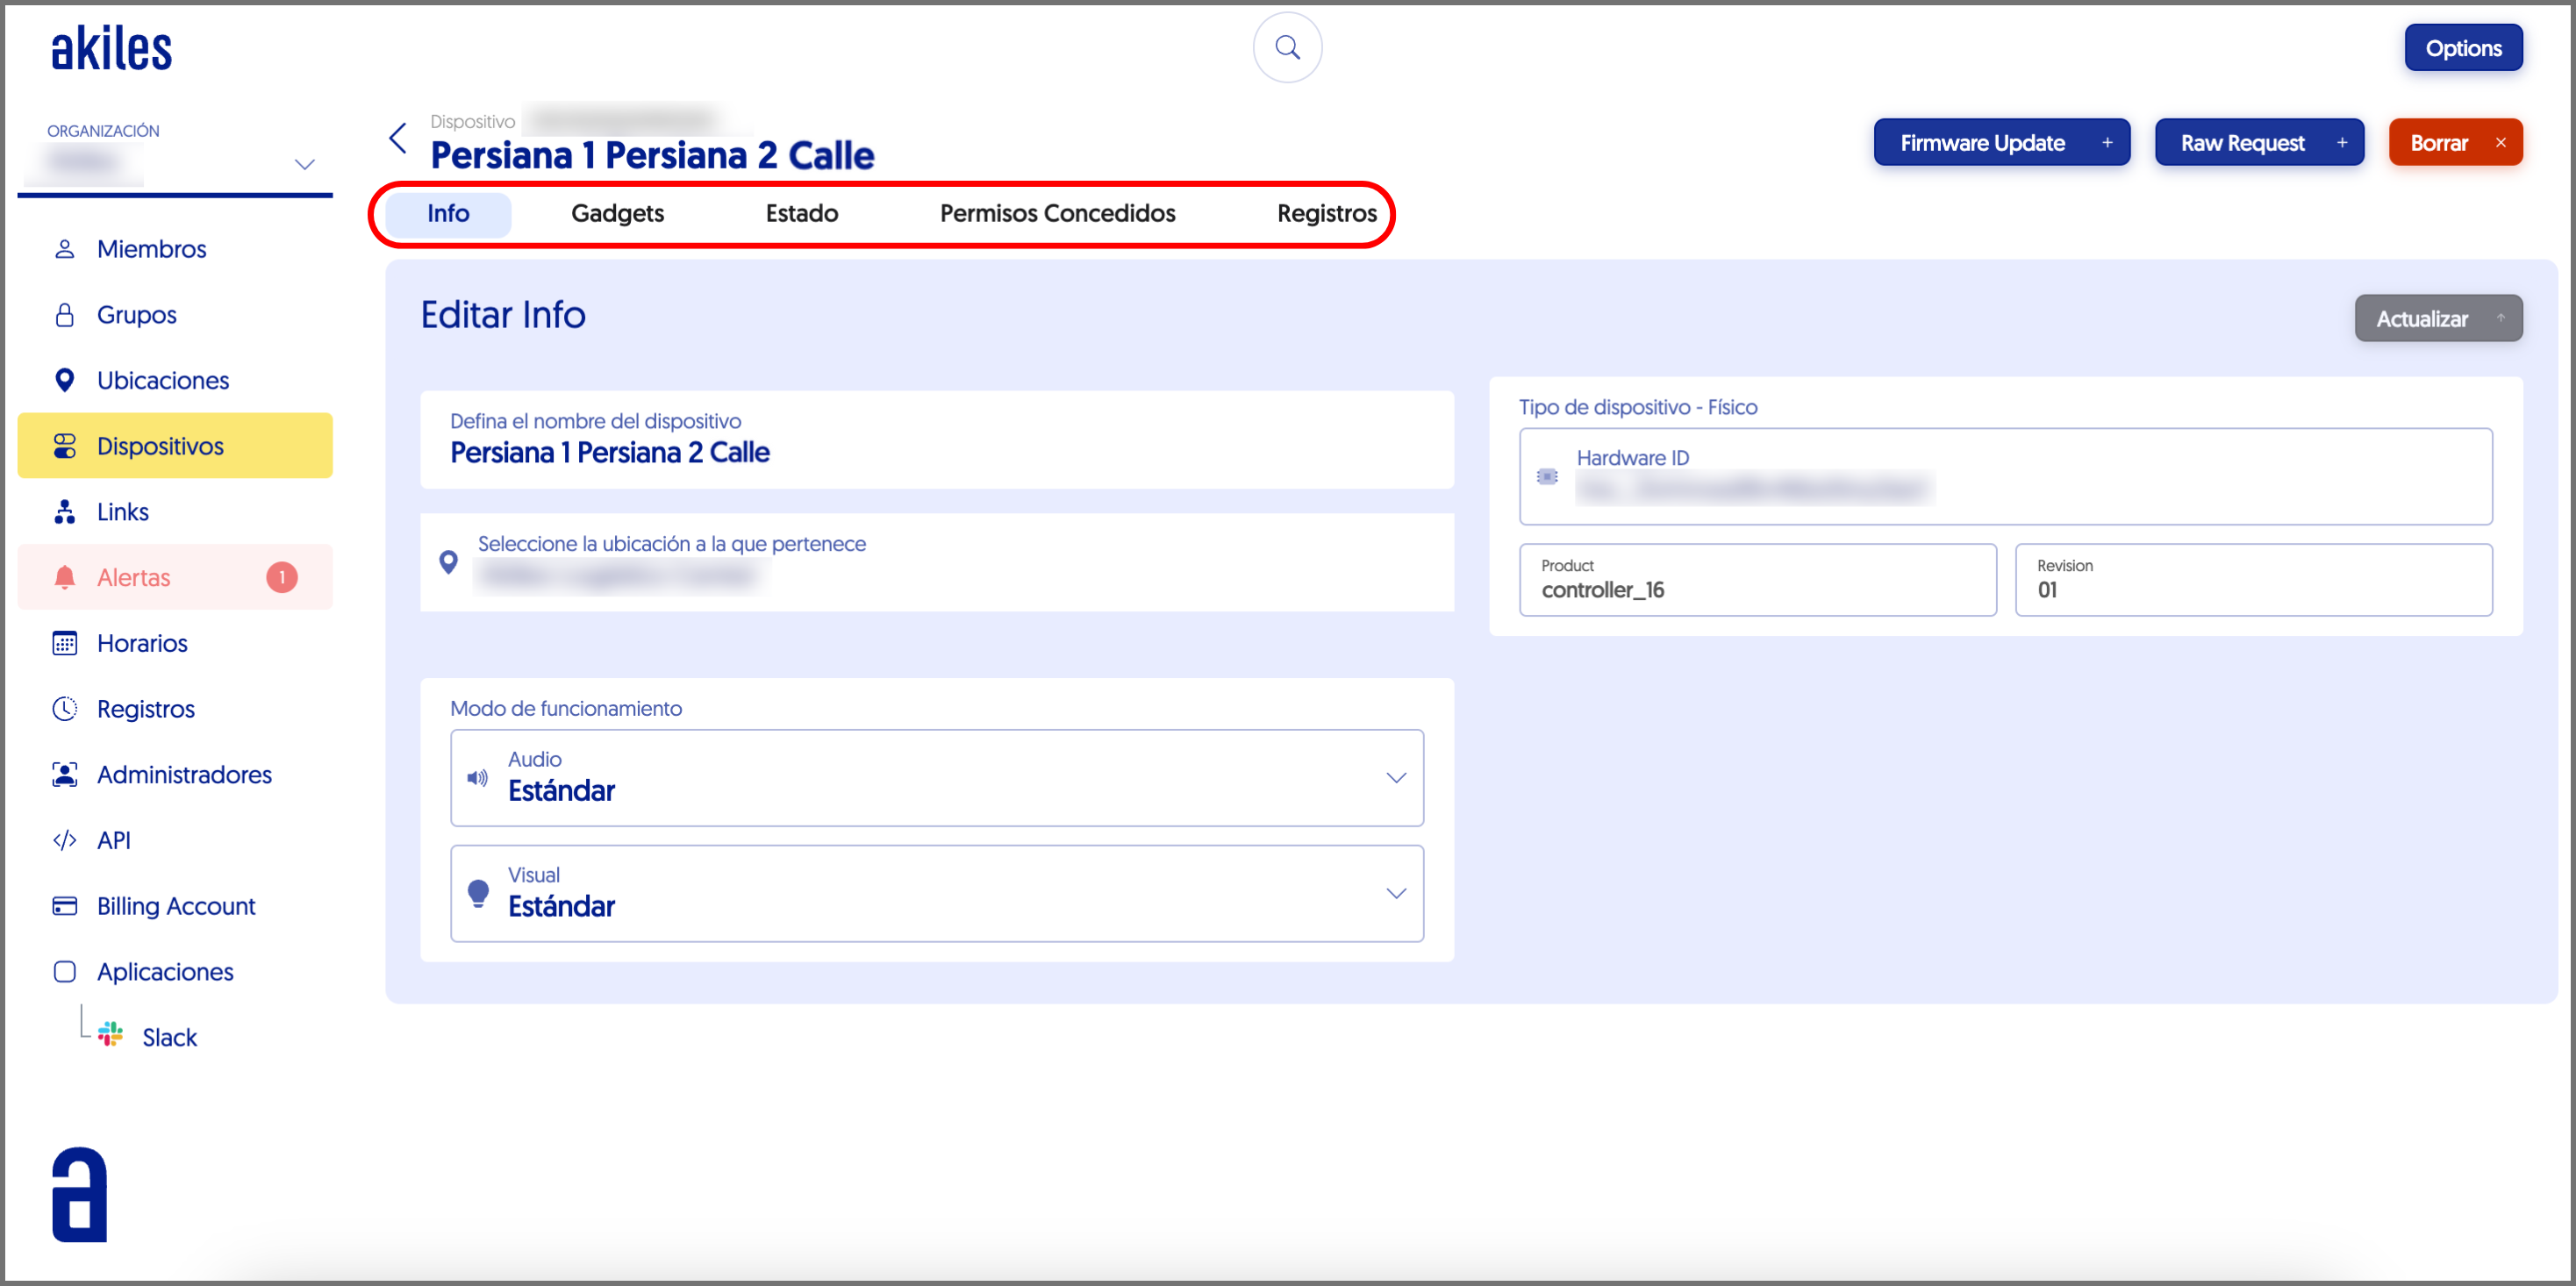Open Miembros via its person icon
This screenshot has width=2576, height=1286.
pyautogui.click(x=65, y=249)
